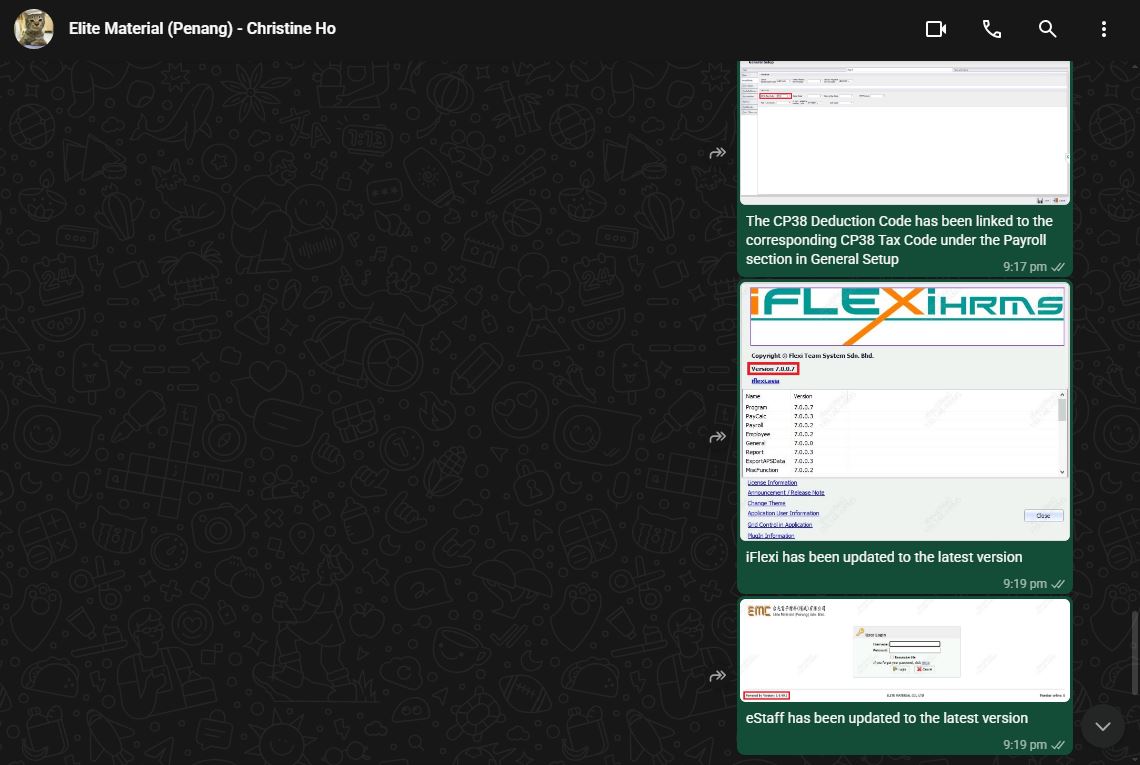1140x765 pixels.
Task: Click the chat scrollbar thumb
Action: point(1134,652)
